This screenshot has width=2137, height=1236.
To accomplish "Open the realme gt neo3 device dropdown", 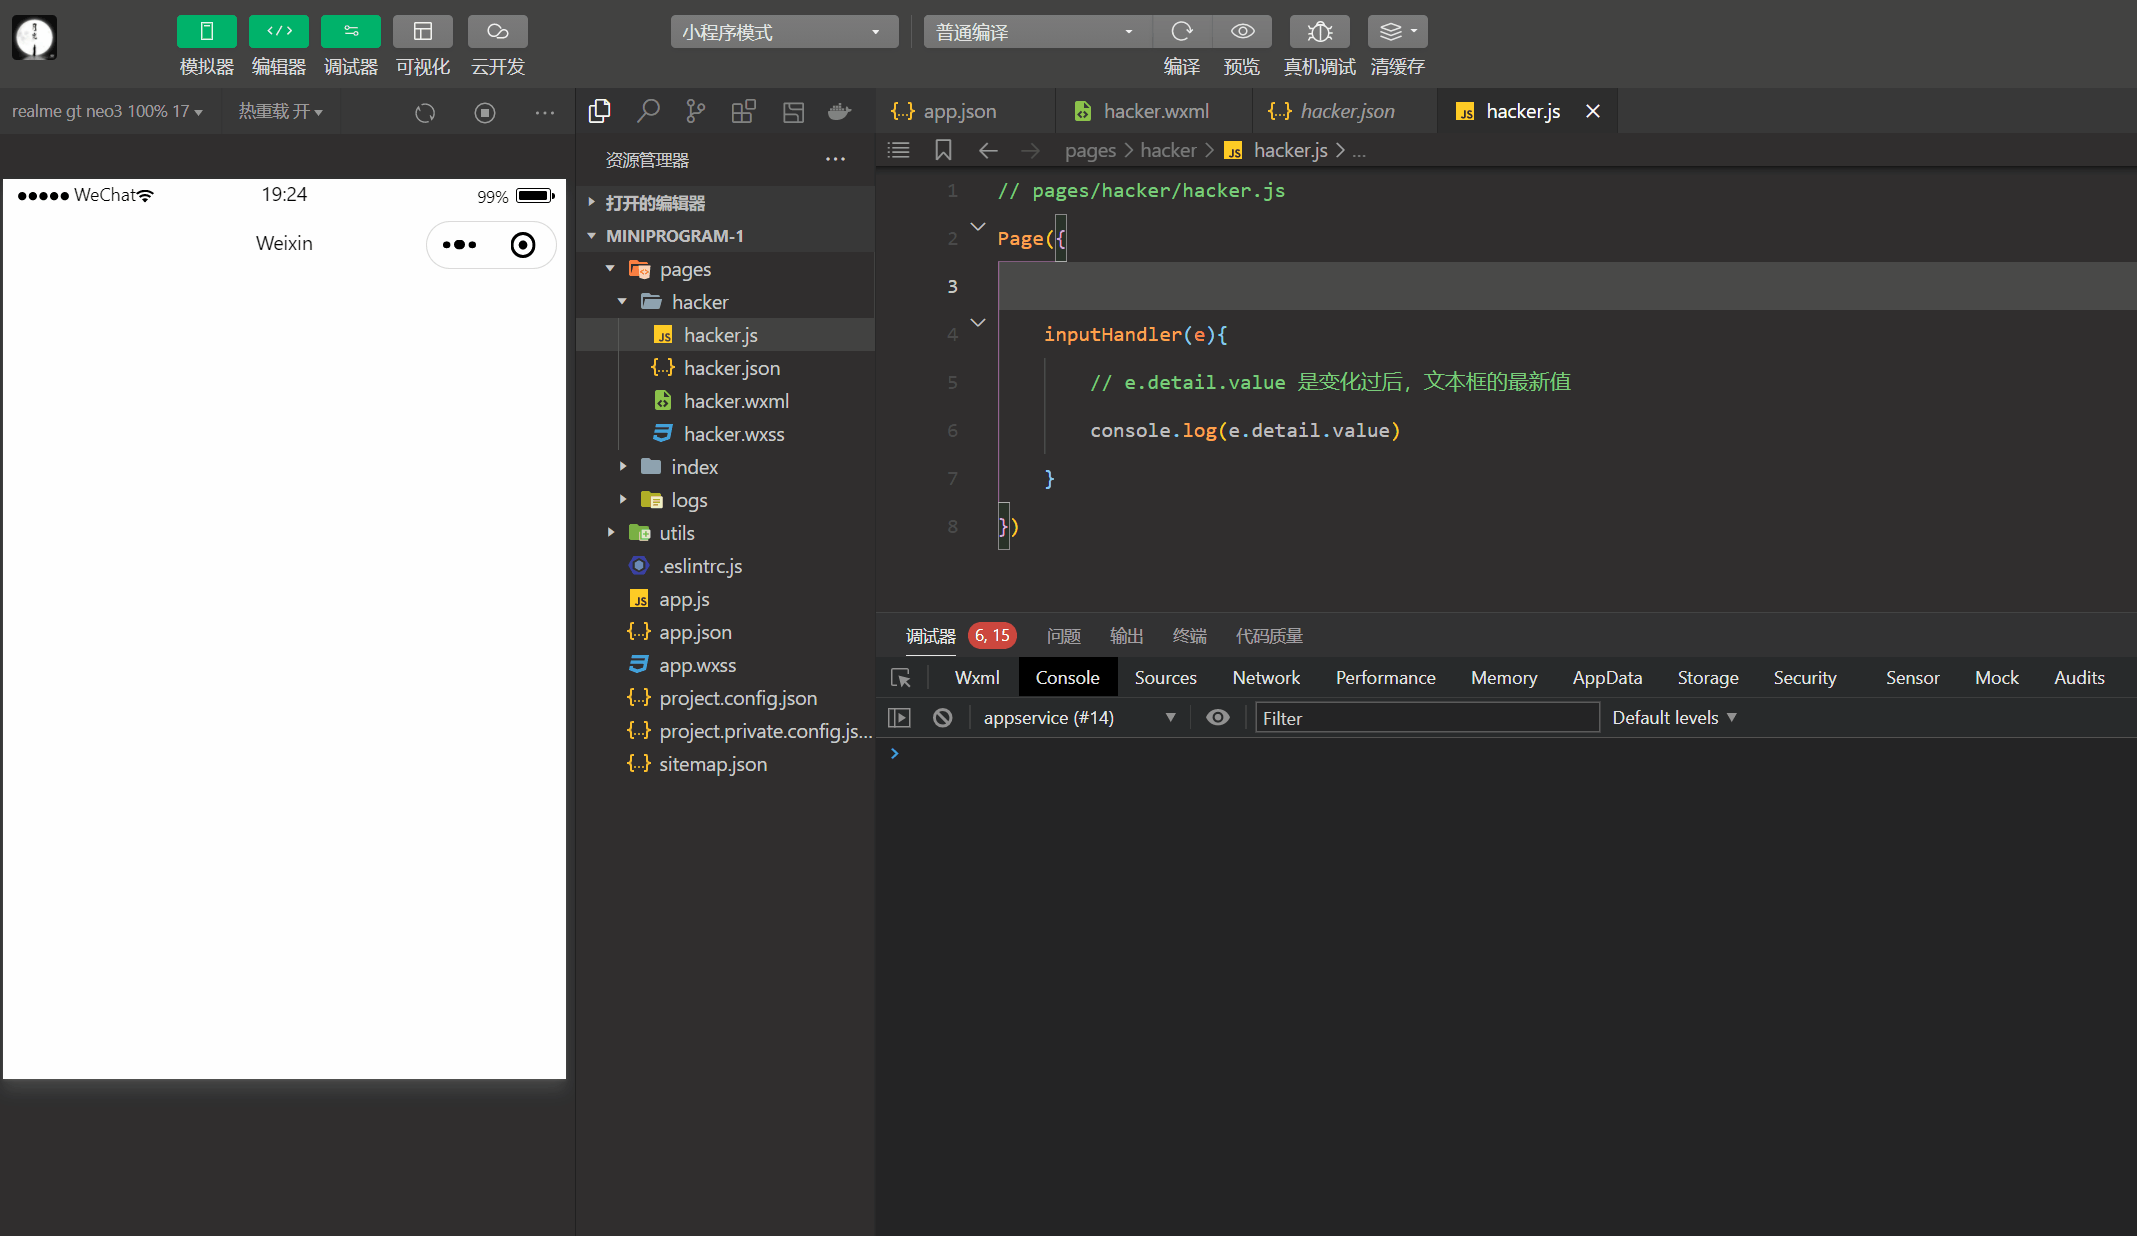I will coord(107,111).
